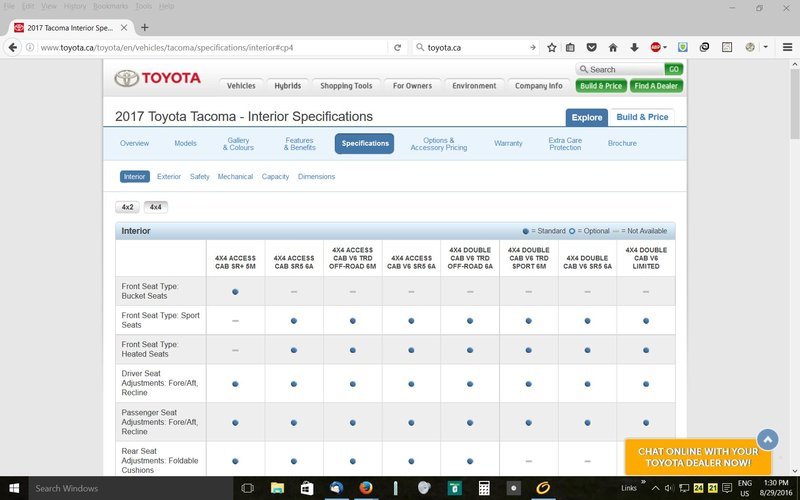Screen dimensions: 800x500
Task: Show hidden system tray icons chevron
Action: point(655,488)
